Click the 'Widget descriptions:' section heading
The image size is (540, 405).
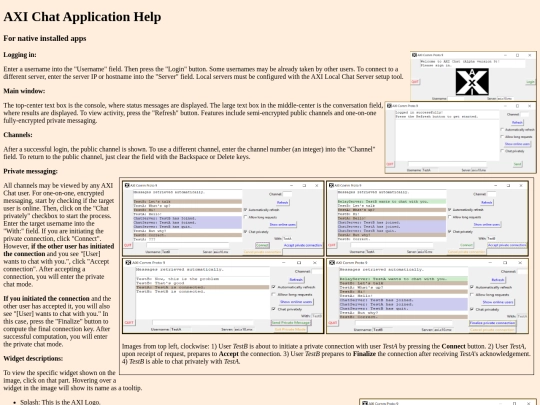[x=33, y=359]
